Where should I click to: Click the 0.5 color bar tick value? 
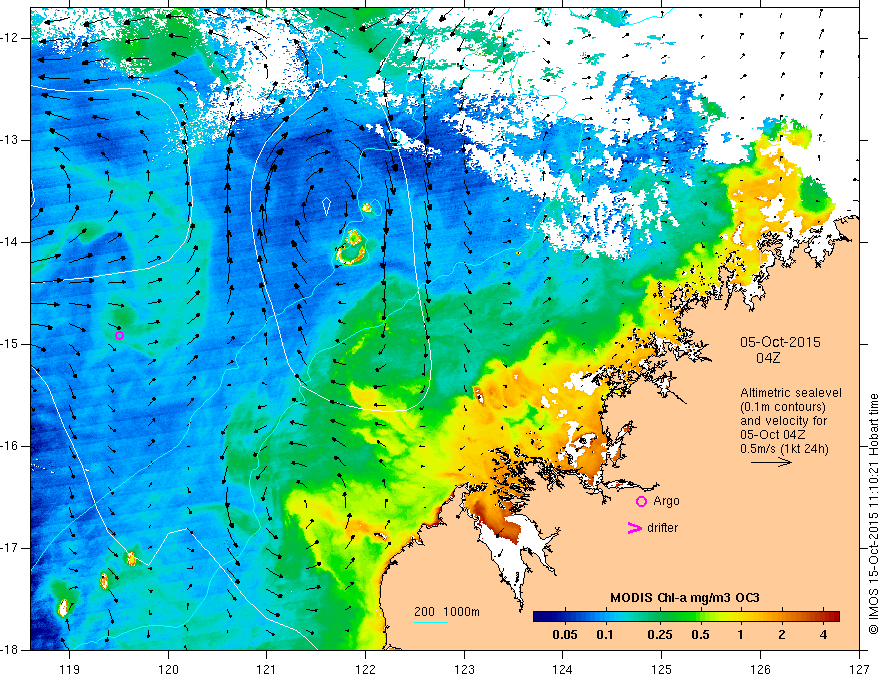point(700,635)
